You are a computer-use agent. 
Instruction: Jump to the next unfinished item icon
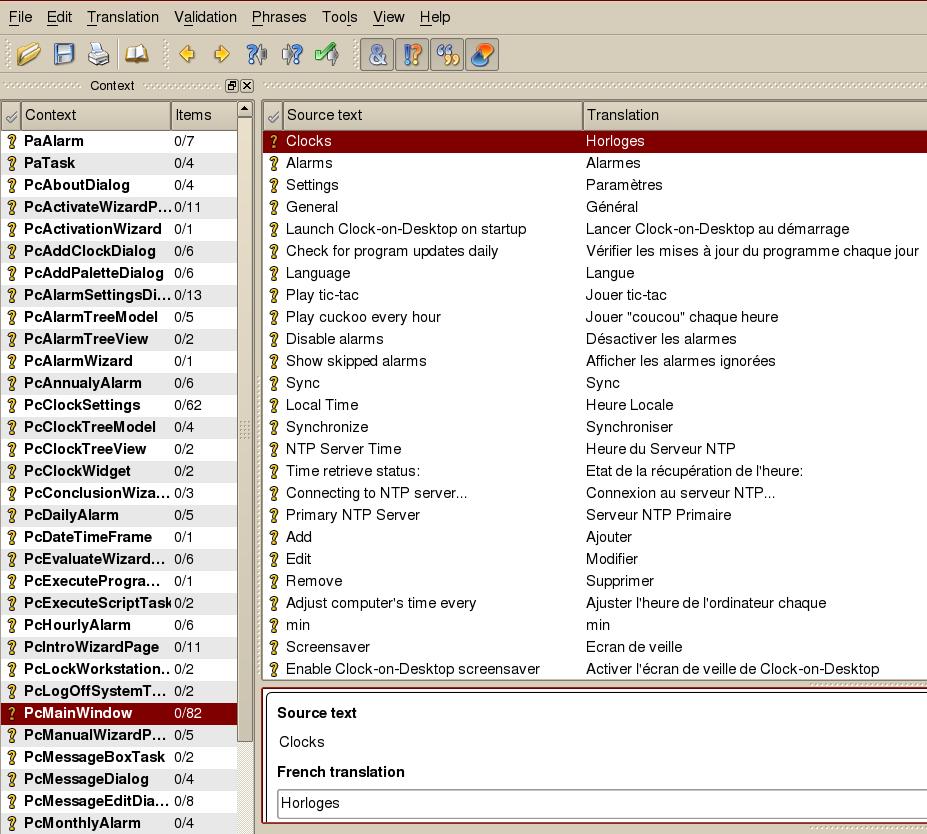click(291, 54)
